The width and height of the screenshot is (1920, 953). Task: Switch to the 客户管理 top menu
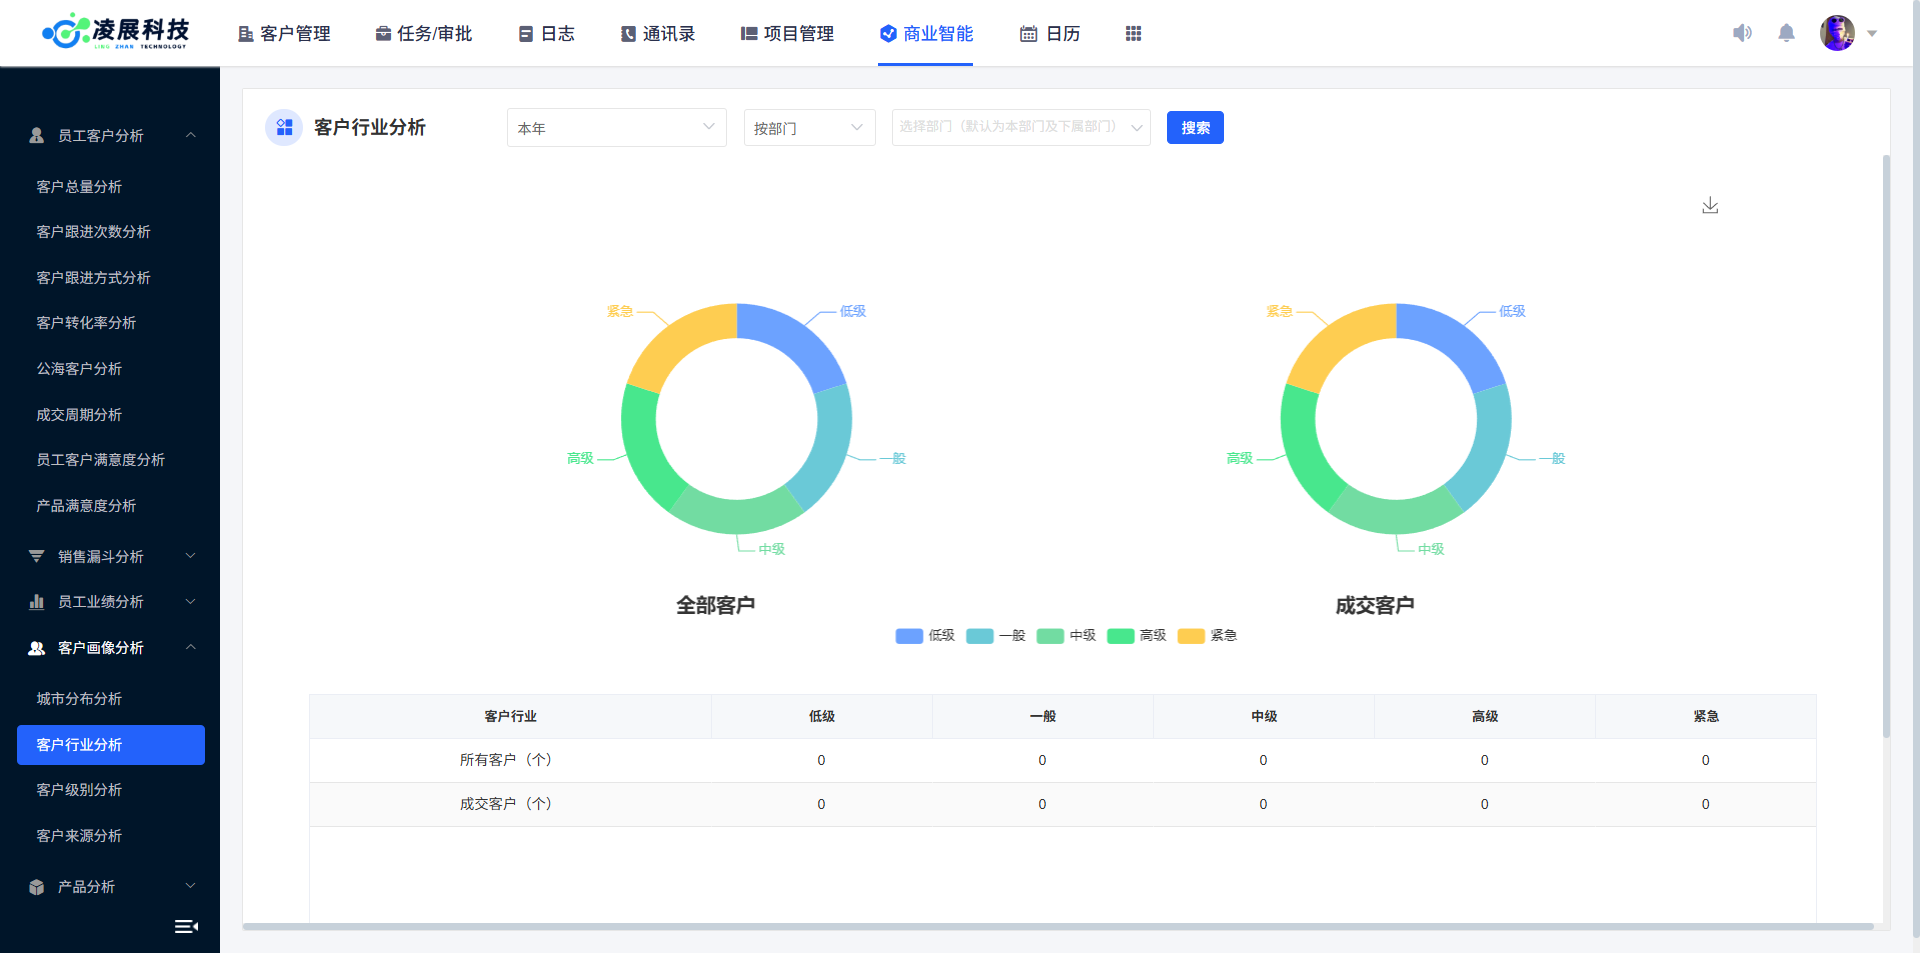click(284, 34)
